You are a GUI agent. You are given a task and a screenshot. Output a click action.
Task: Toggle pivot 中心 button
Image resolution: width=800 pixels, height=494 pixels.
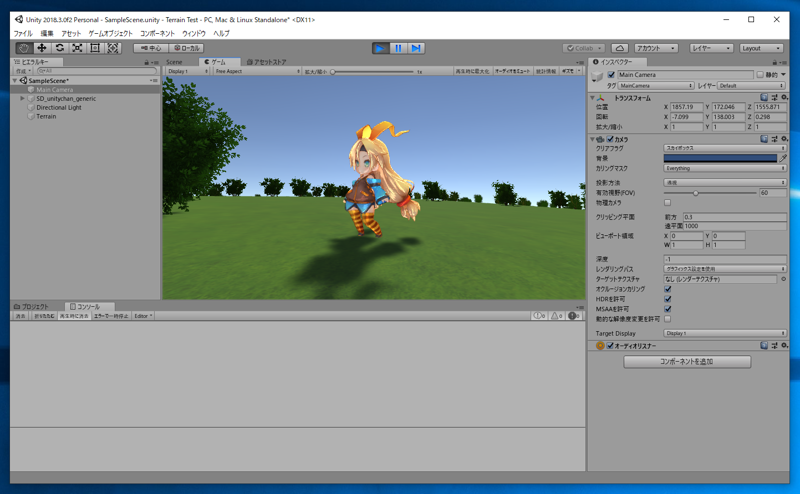tap(151, 48)
